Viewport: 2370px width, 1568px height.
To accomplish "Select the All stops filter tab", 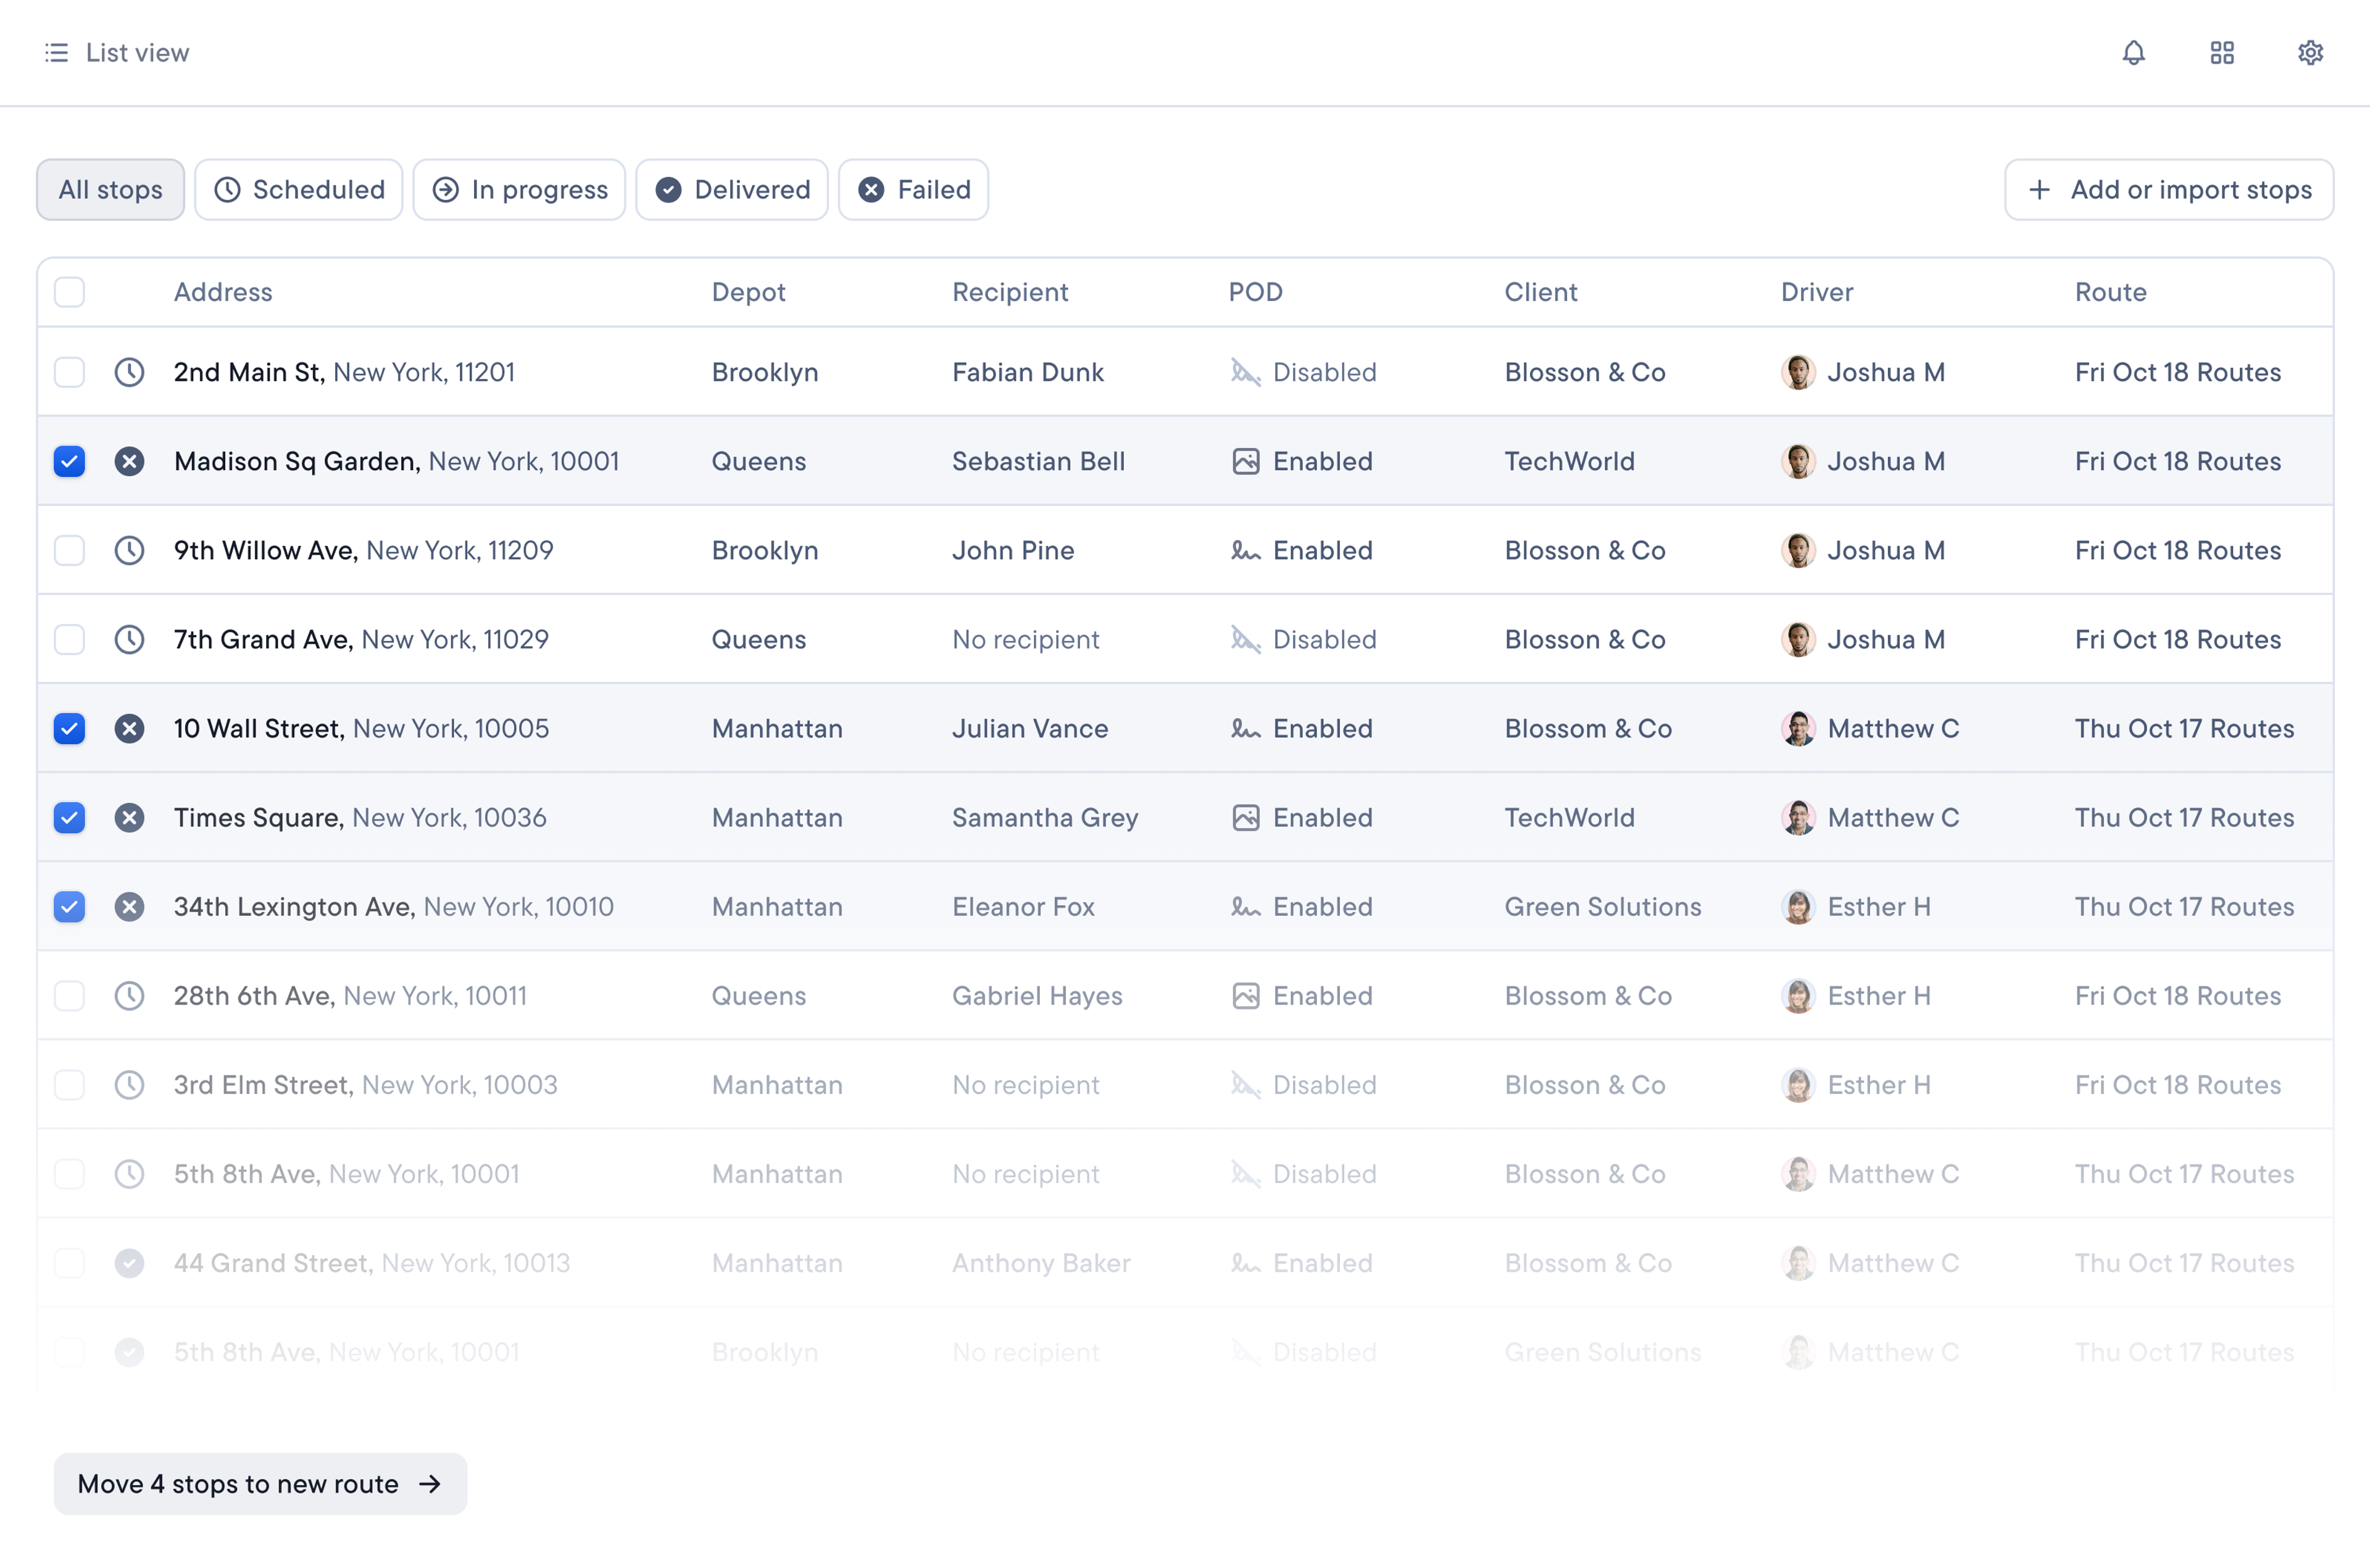I will point(110,189).
